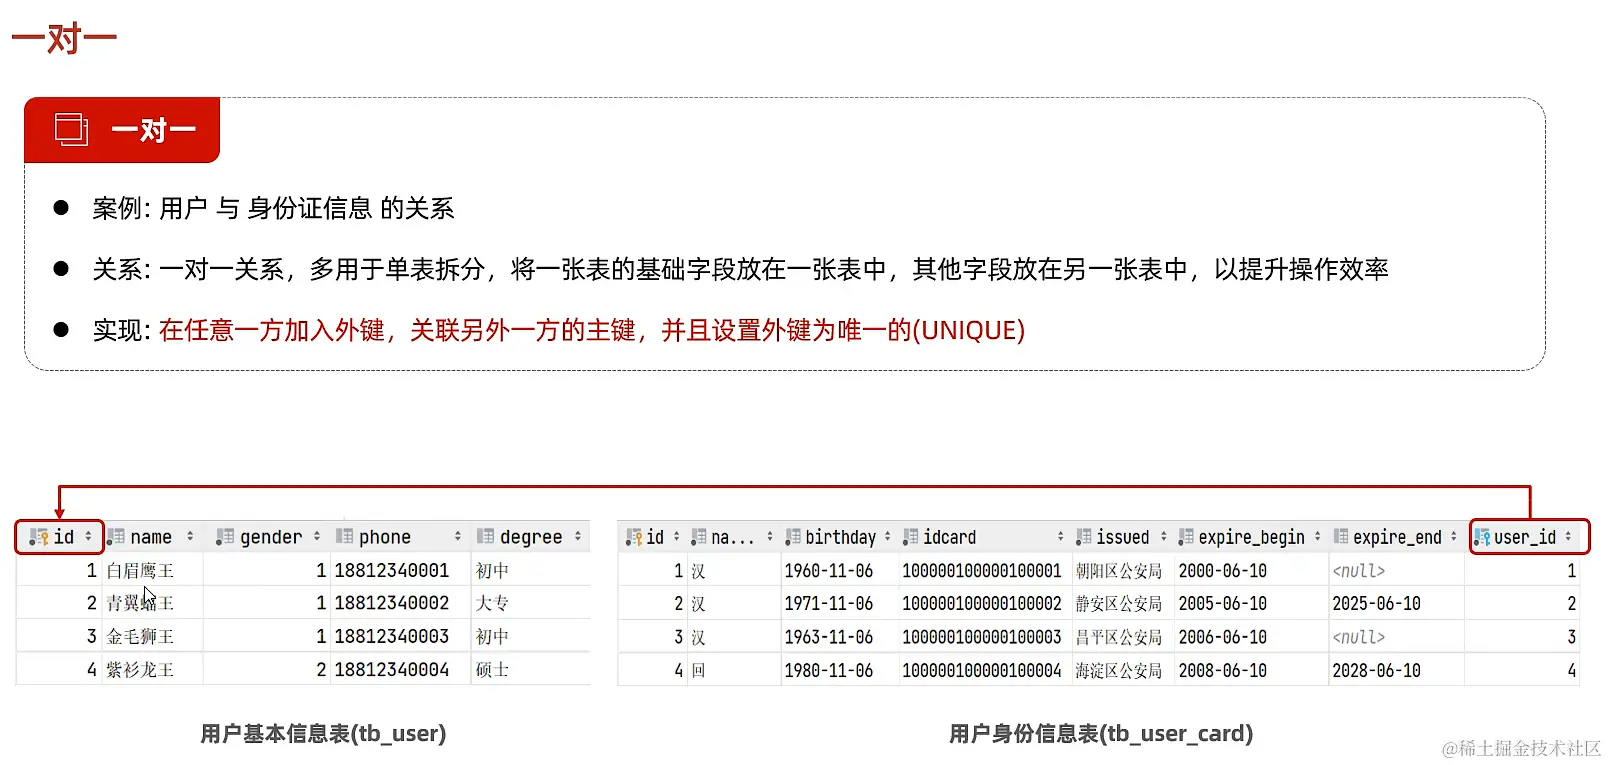Image resolution: width=1608 pixels, height=765 pixels.
Task: Toggle sort arrows on degree column
Action: (x=578, y=537)
